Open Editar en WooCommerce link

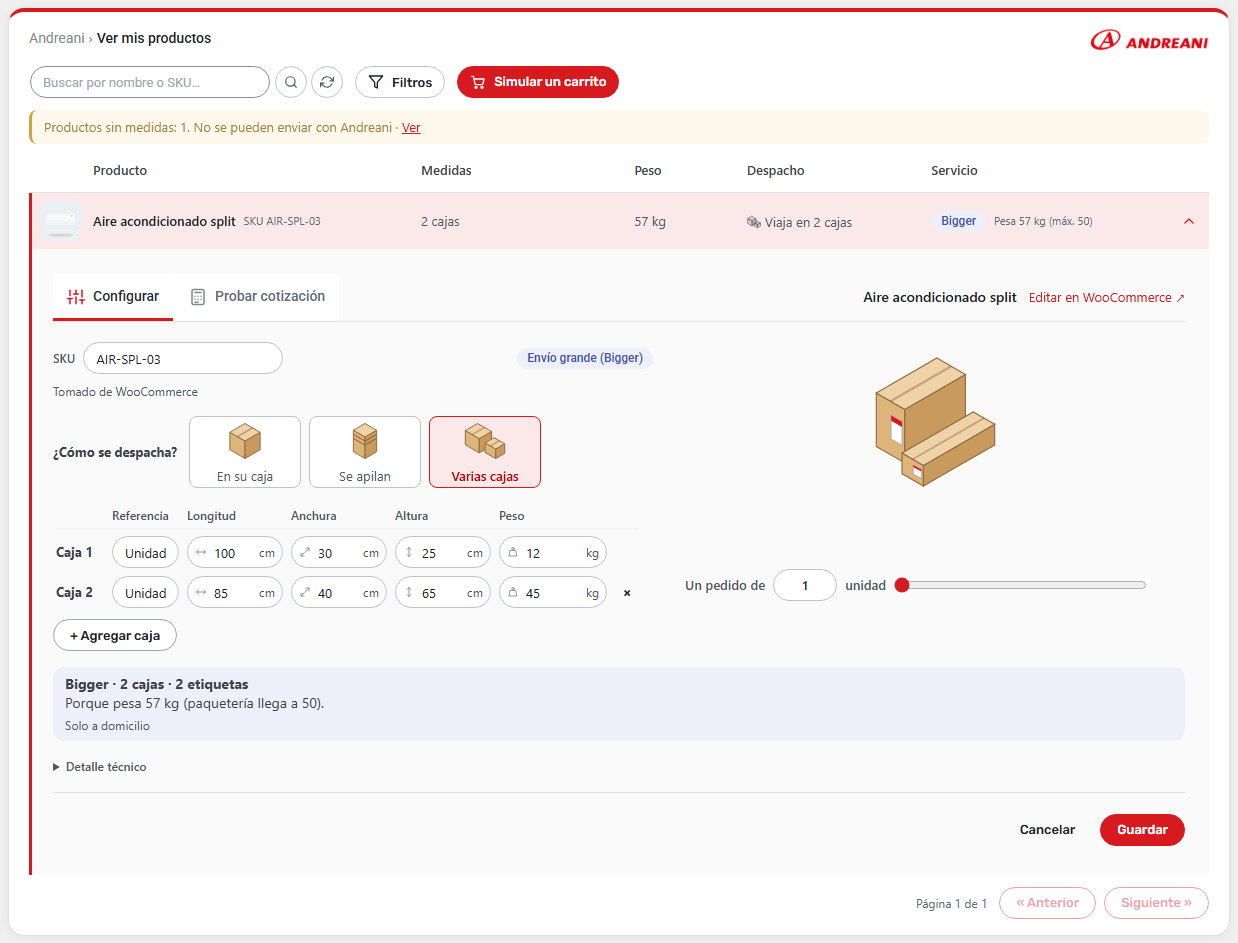tap(1107, 298)
